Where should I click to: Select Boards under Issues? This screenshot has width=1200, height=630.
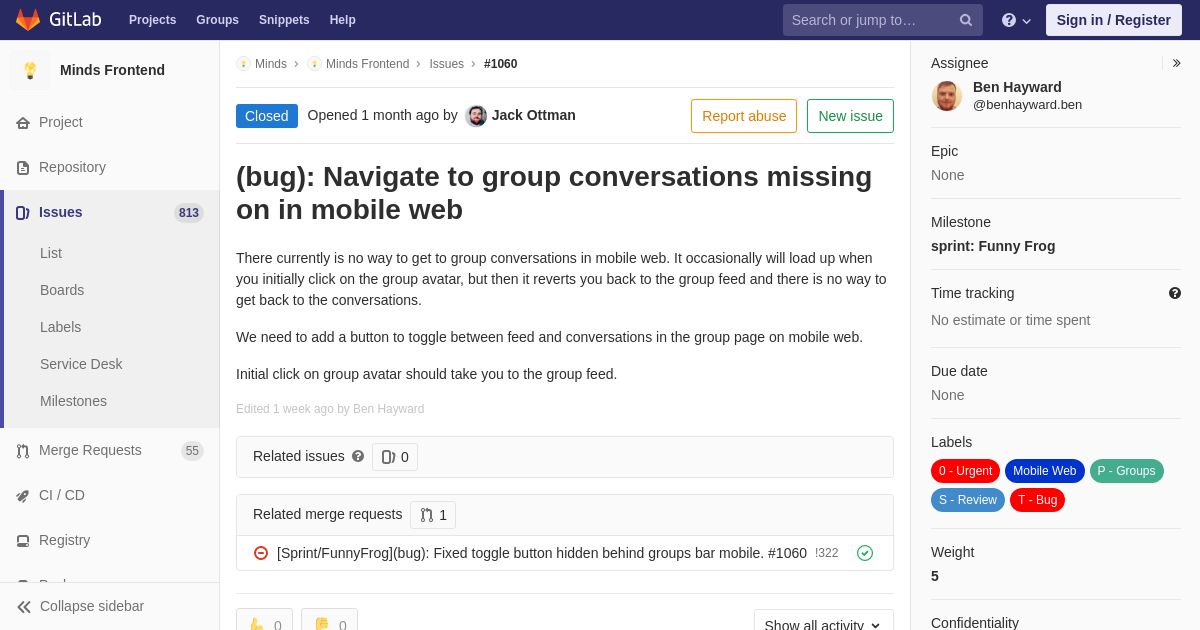coord(62,290)
